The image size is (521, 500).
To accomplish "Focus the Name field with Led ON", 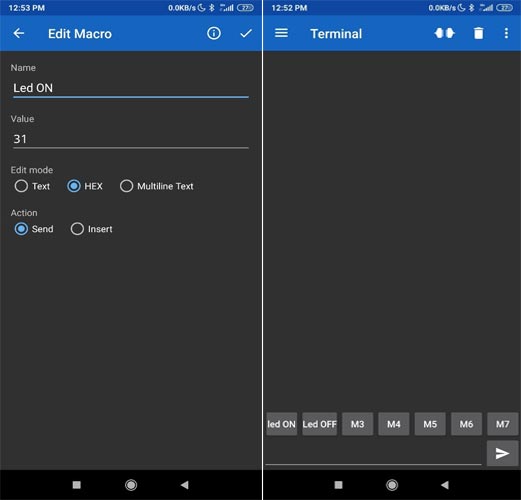I will 131,88.
